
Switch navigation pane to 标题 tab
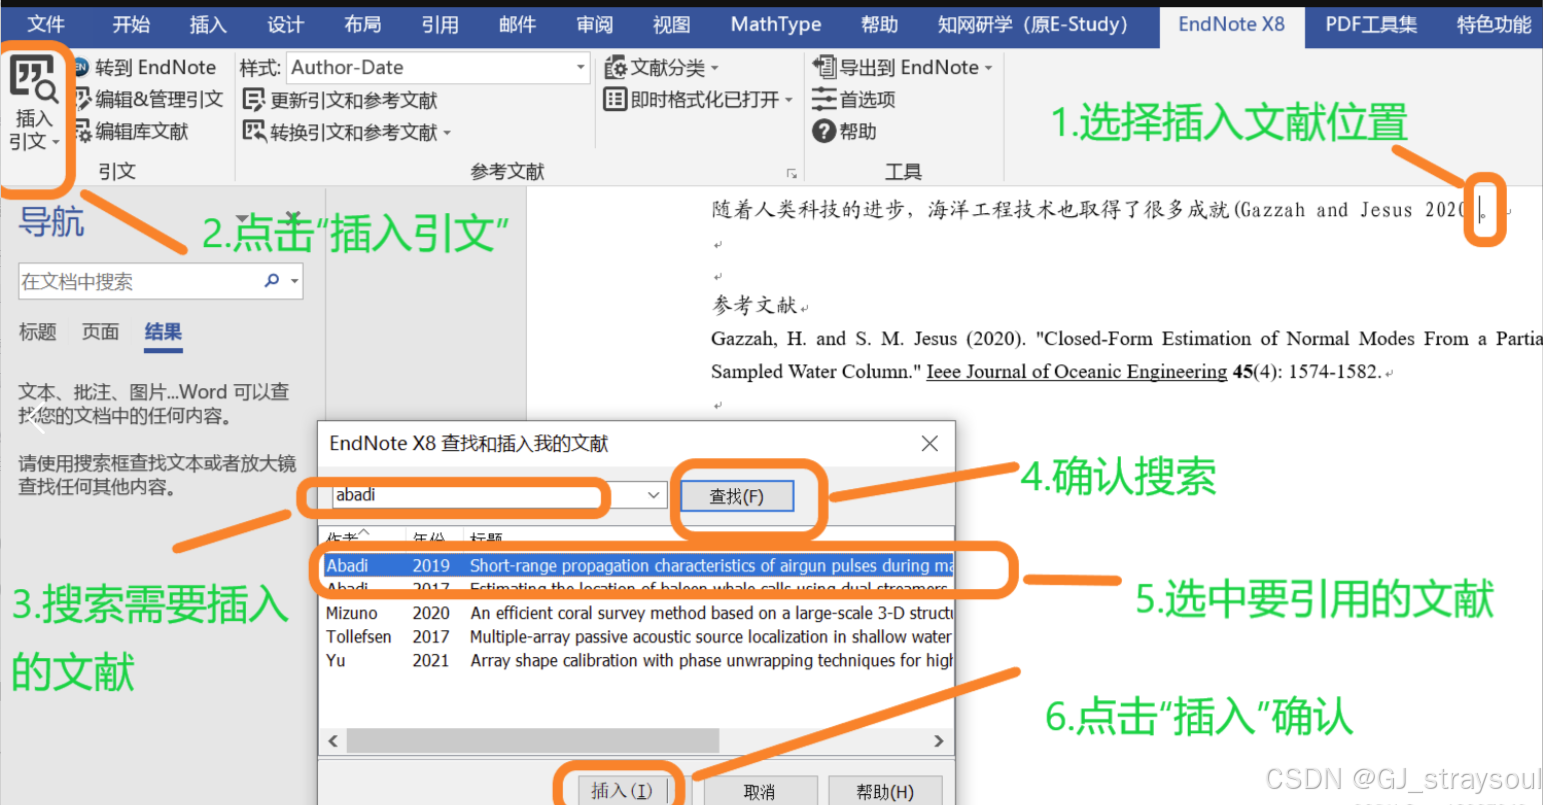(x=37, y=332)
